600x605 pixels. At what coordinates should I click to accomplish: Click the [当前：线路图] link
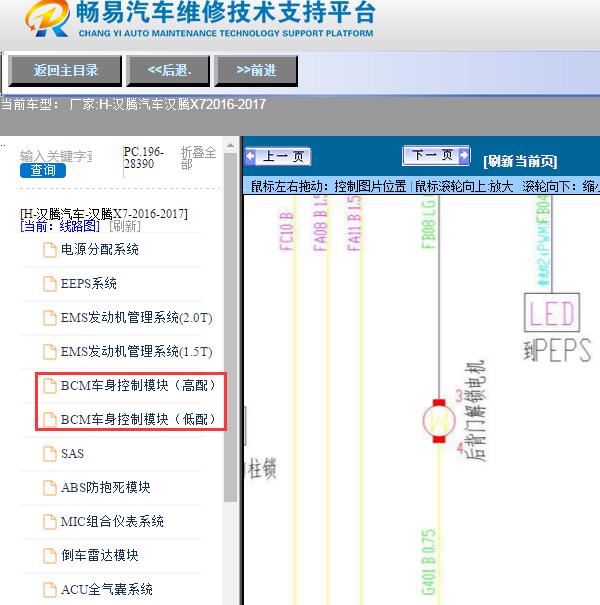pyautogui.click(x=60, y=226)
